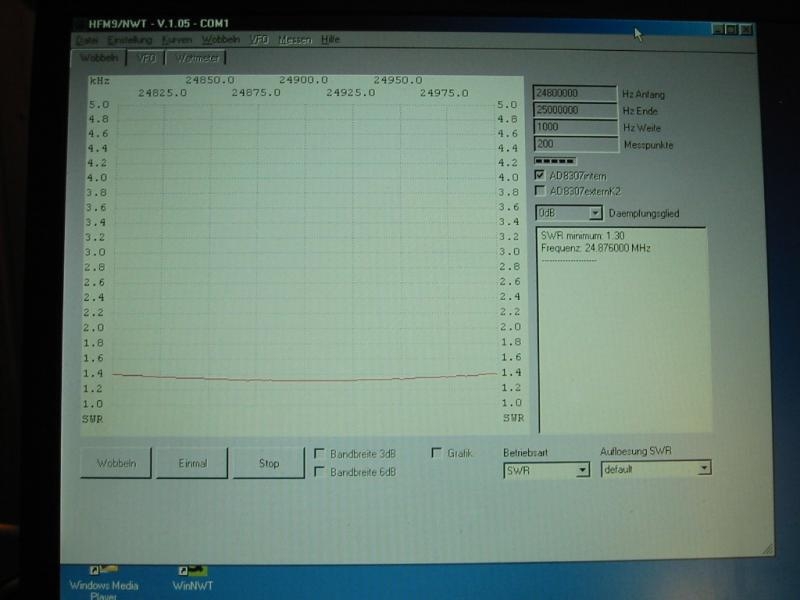This screenshot has height=600, width=800.
Task: Click the Stop button
Action: tap(268, 463)
